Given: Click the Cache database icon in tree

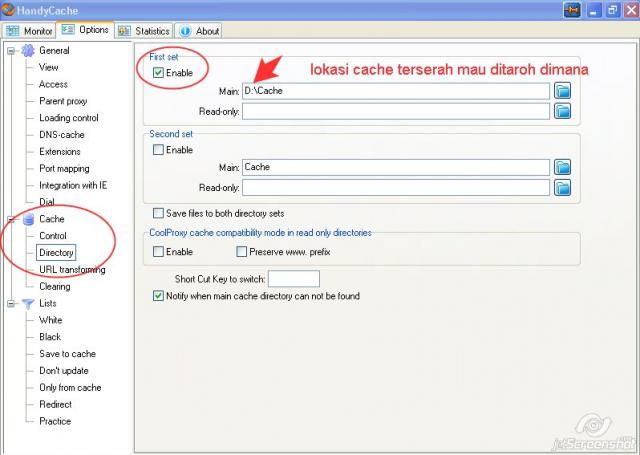Looking at the screenshot, I should click(28, 219).
